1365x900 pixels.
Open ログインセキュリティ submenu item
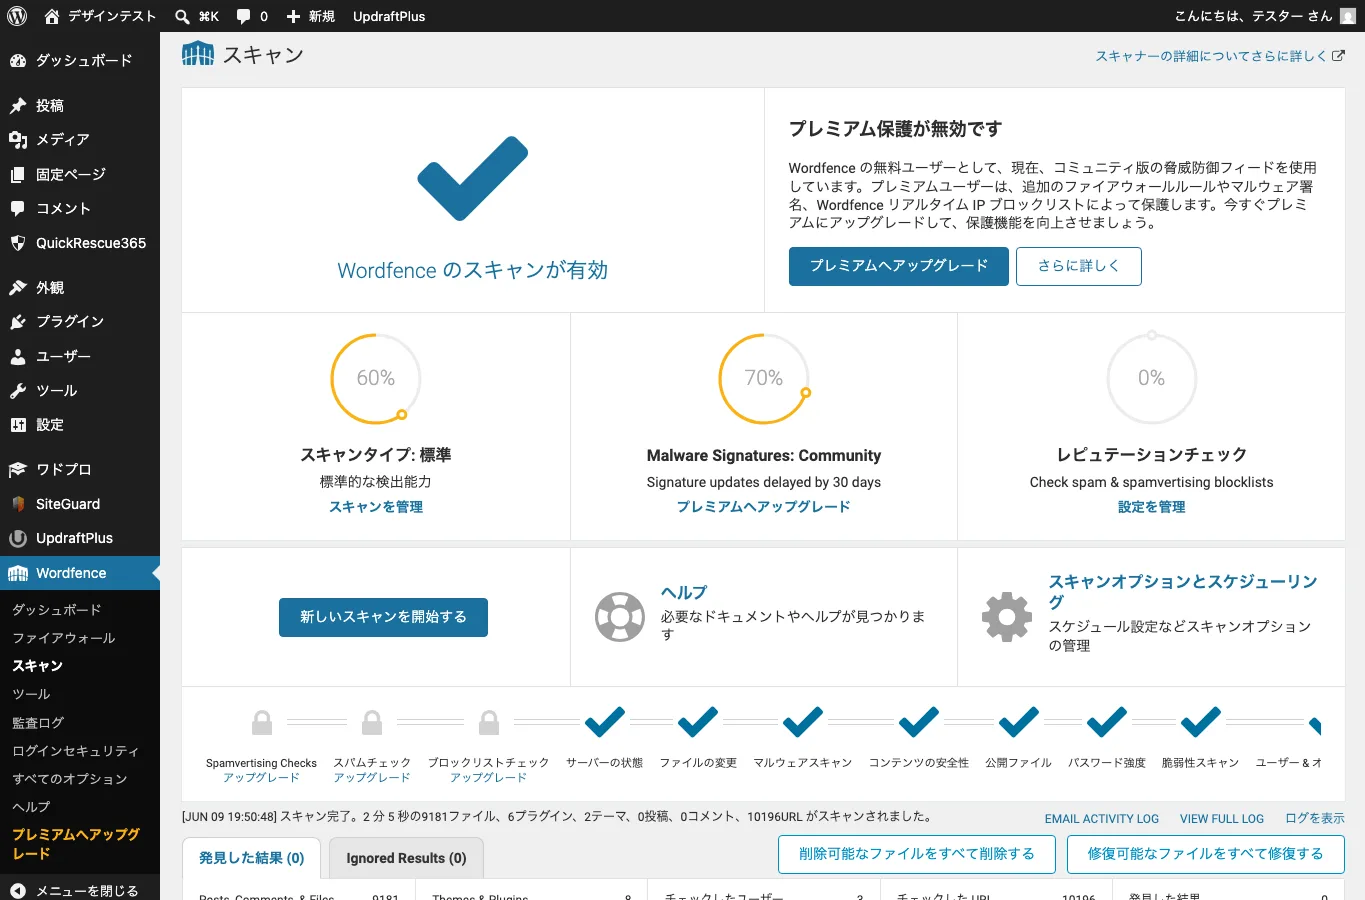[x=76, y=750]
